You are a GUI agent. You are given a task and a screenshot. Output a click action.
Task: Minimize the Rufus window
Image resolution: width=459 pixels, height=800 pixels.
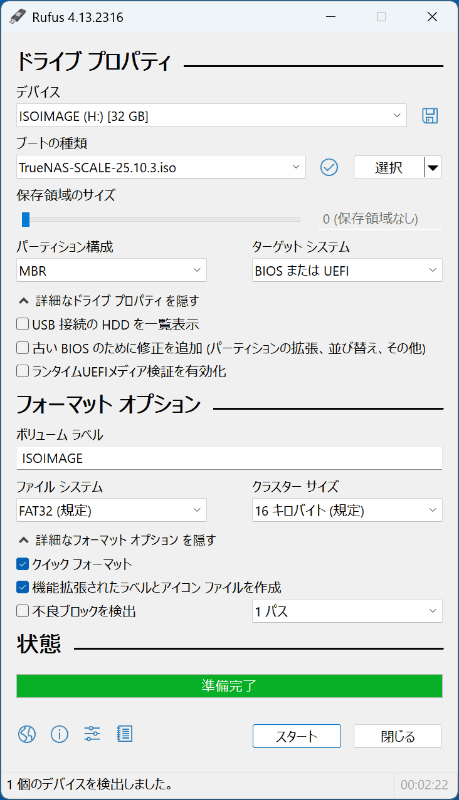click(x=330, y=17)
